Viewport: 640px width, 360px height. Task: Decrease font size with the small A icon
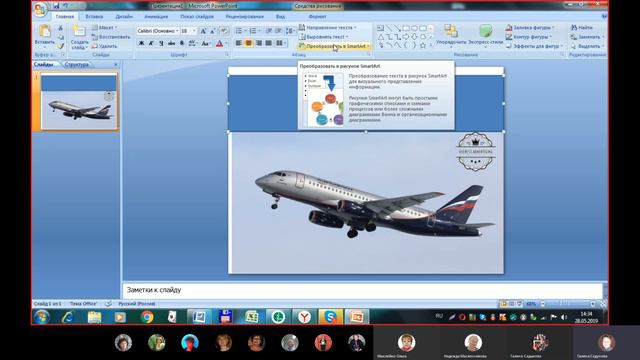pyautogui.click(x=213, y=31)
